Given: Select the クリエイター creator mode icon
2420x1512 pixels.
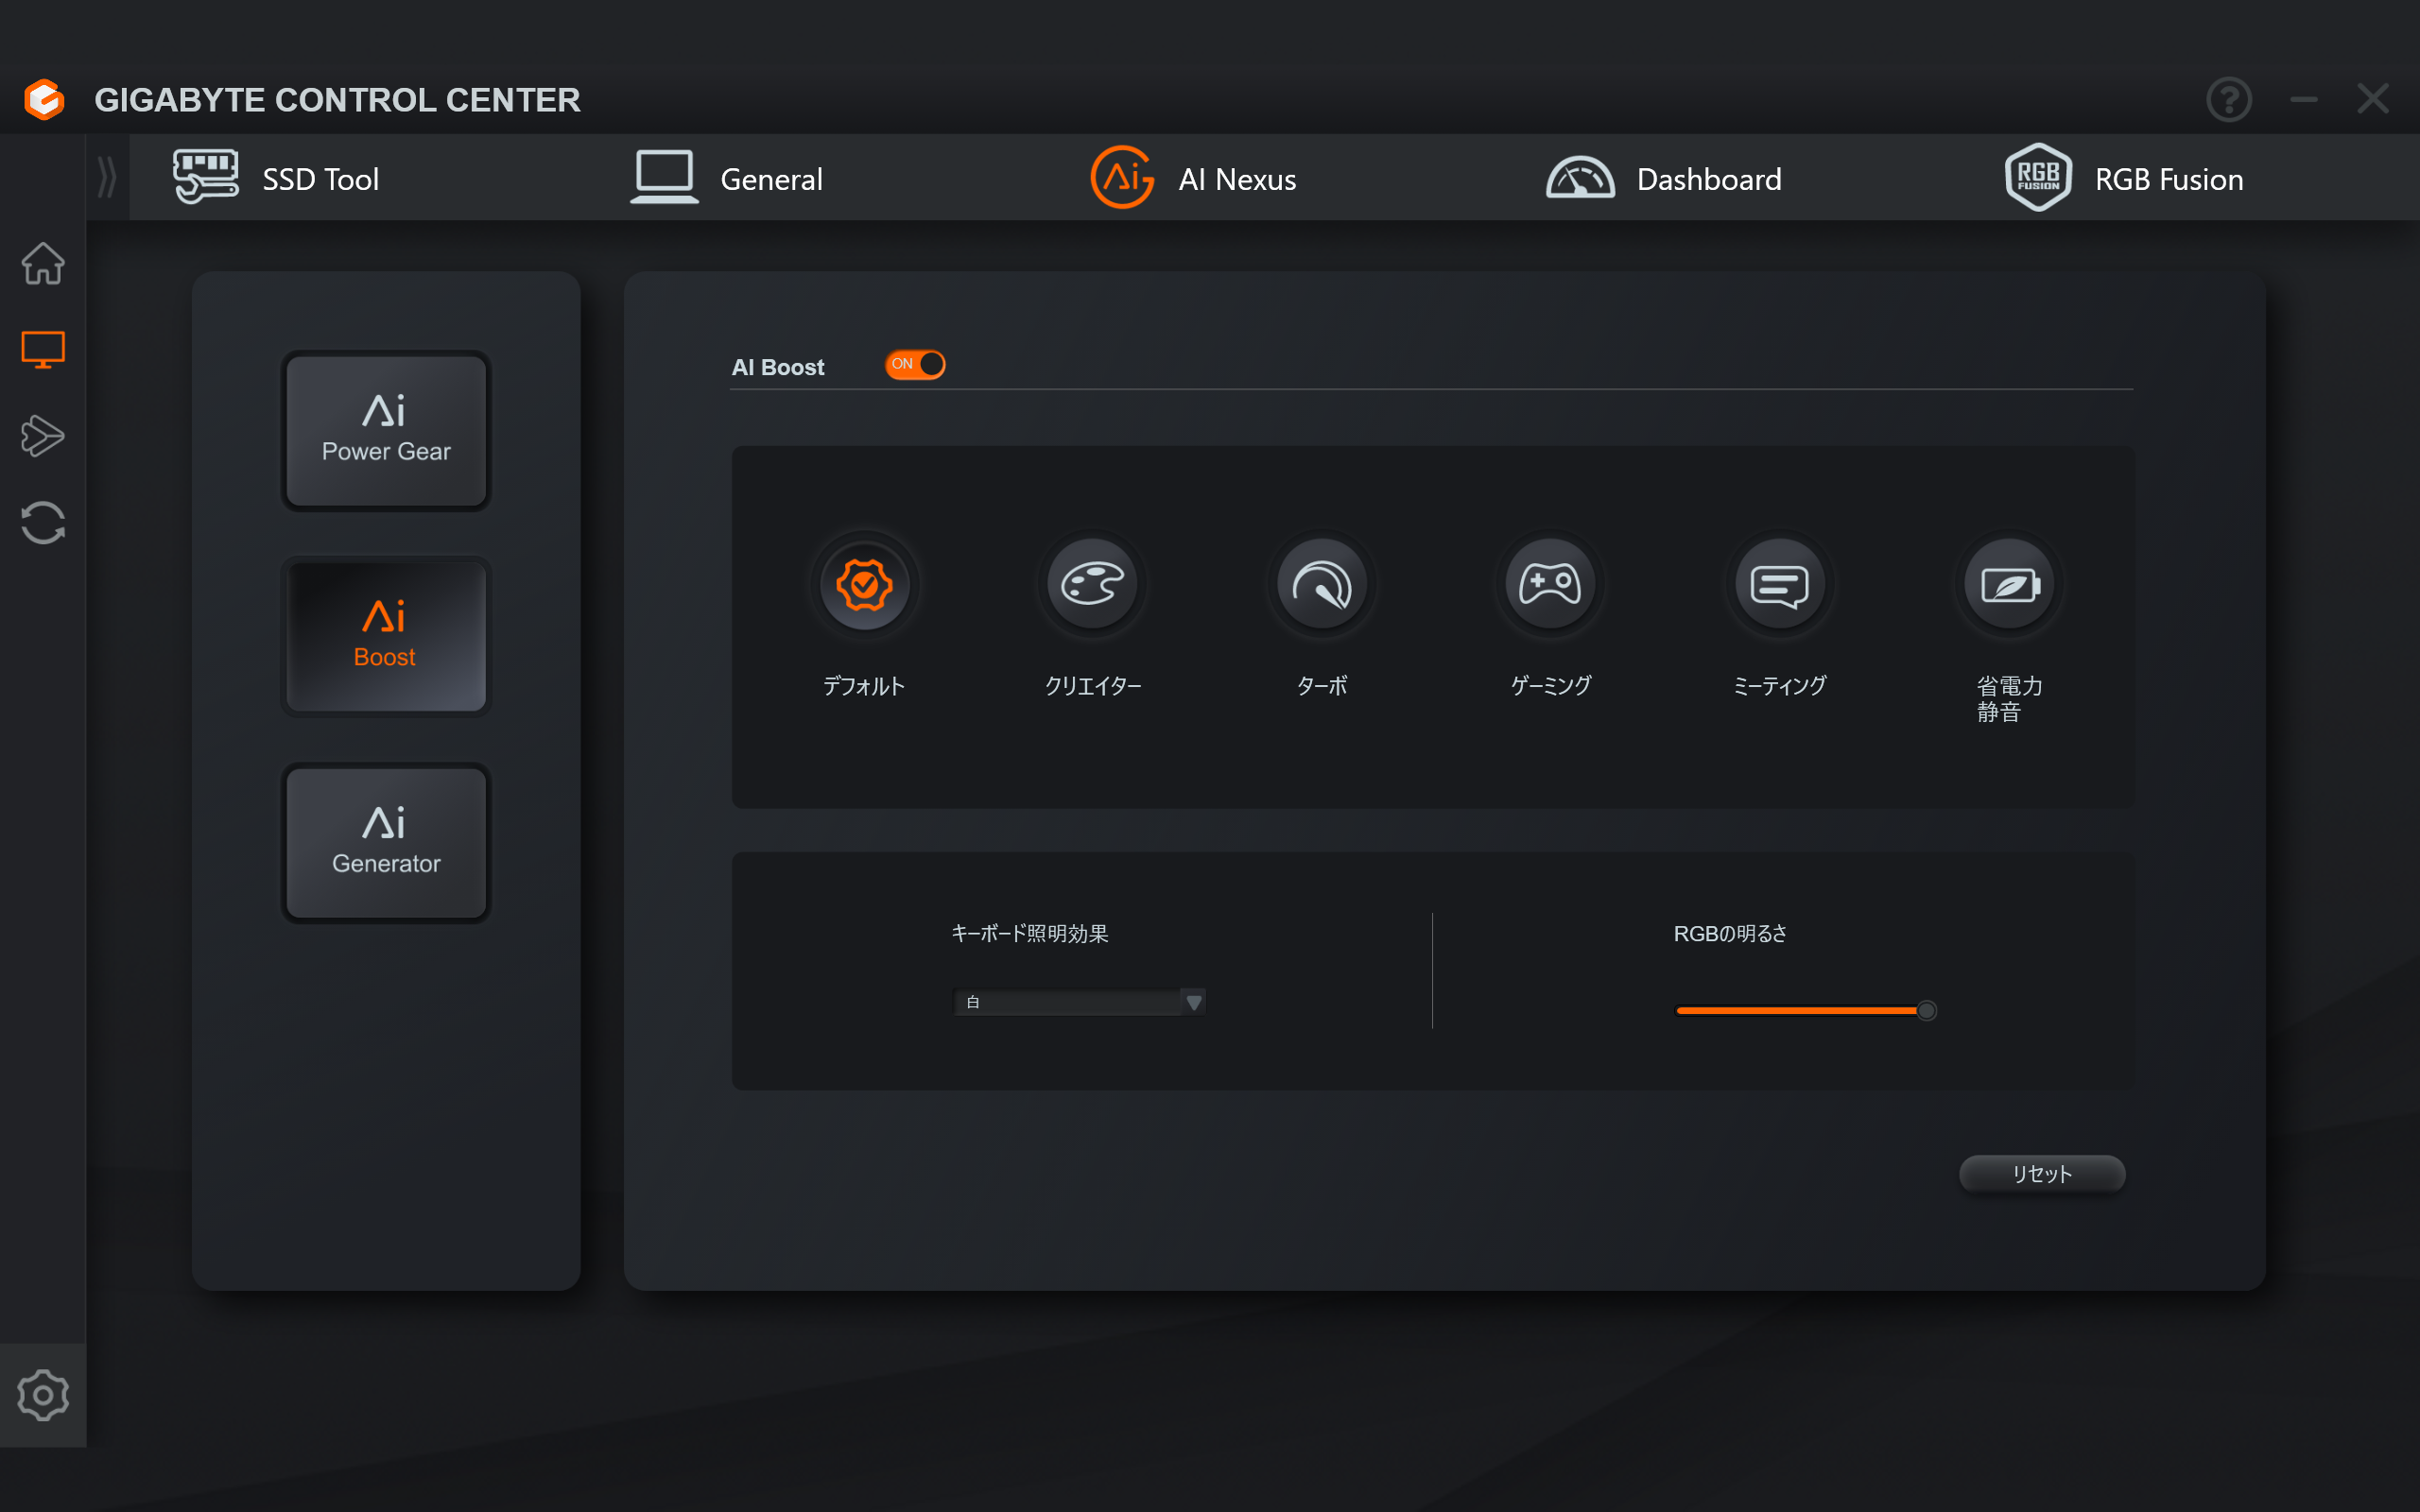Looking at the screenshot, I should coord(1092,584).
